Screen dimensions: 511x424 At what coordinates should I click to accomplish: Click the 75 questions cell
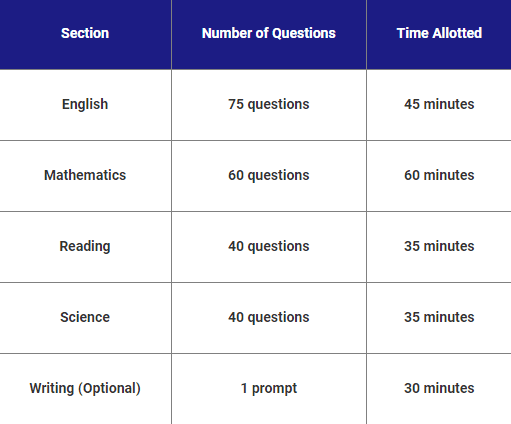pyautogui.click(x=269, y=104)
